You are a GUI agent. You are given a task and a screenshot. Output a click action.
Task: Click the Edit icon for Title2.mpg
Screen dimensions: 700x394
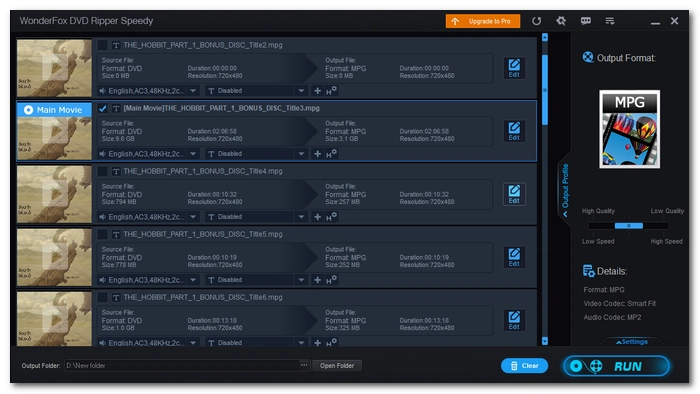click(514, 68)
